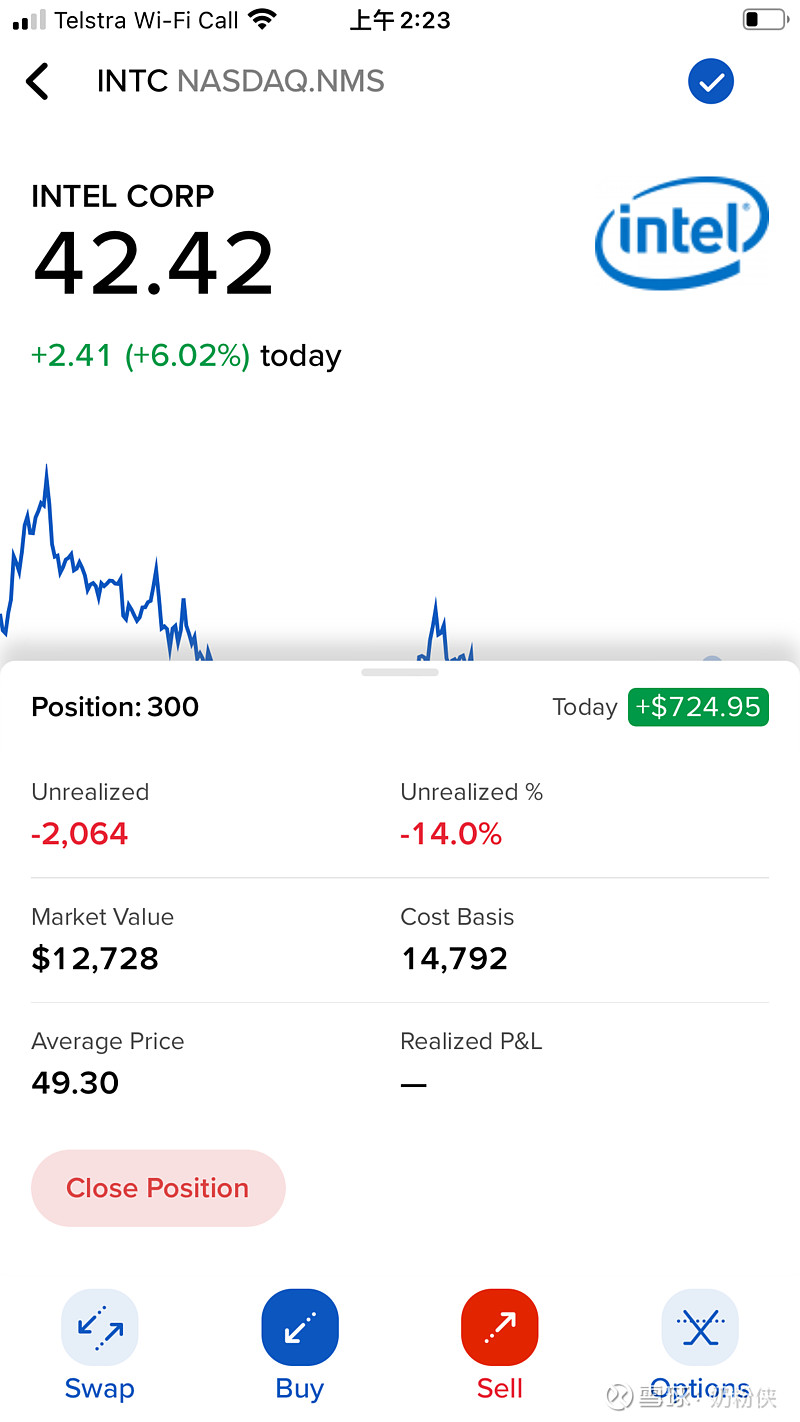Viewport: 800px width, 1422px height.
Task: Expand the position panel drag handle
Action: click(x=400, y=672)
